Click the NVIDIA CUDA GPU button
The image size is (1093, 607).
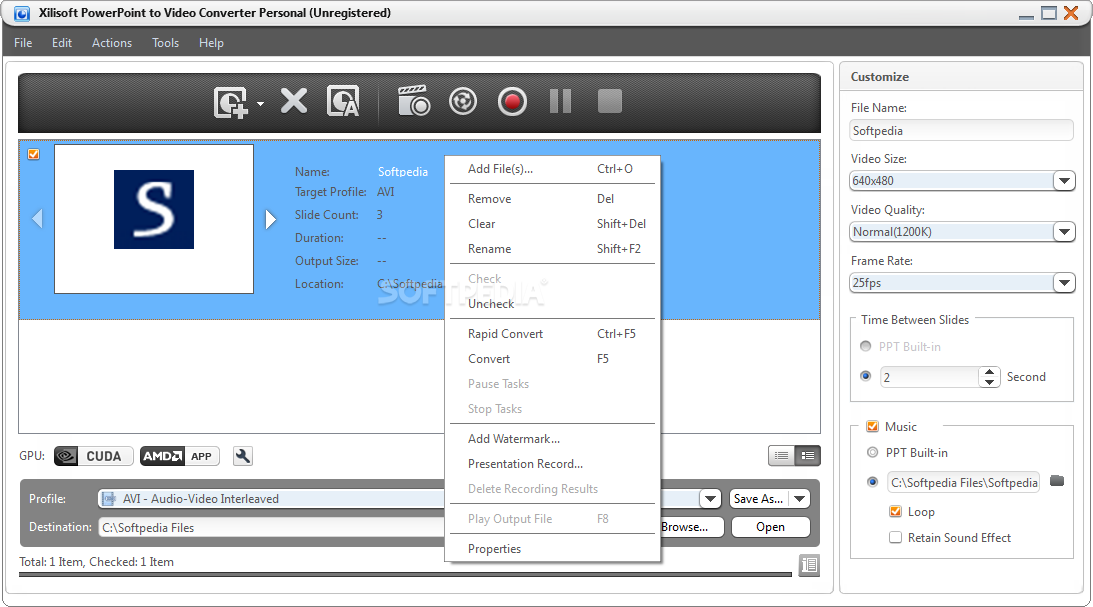click(93, 456)
